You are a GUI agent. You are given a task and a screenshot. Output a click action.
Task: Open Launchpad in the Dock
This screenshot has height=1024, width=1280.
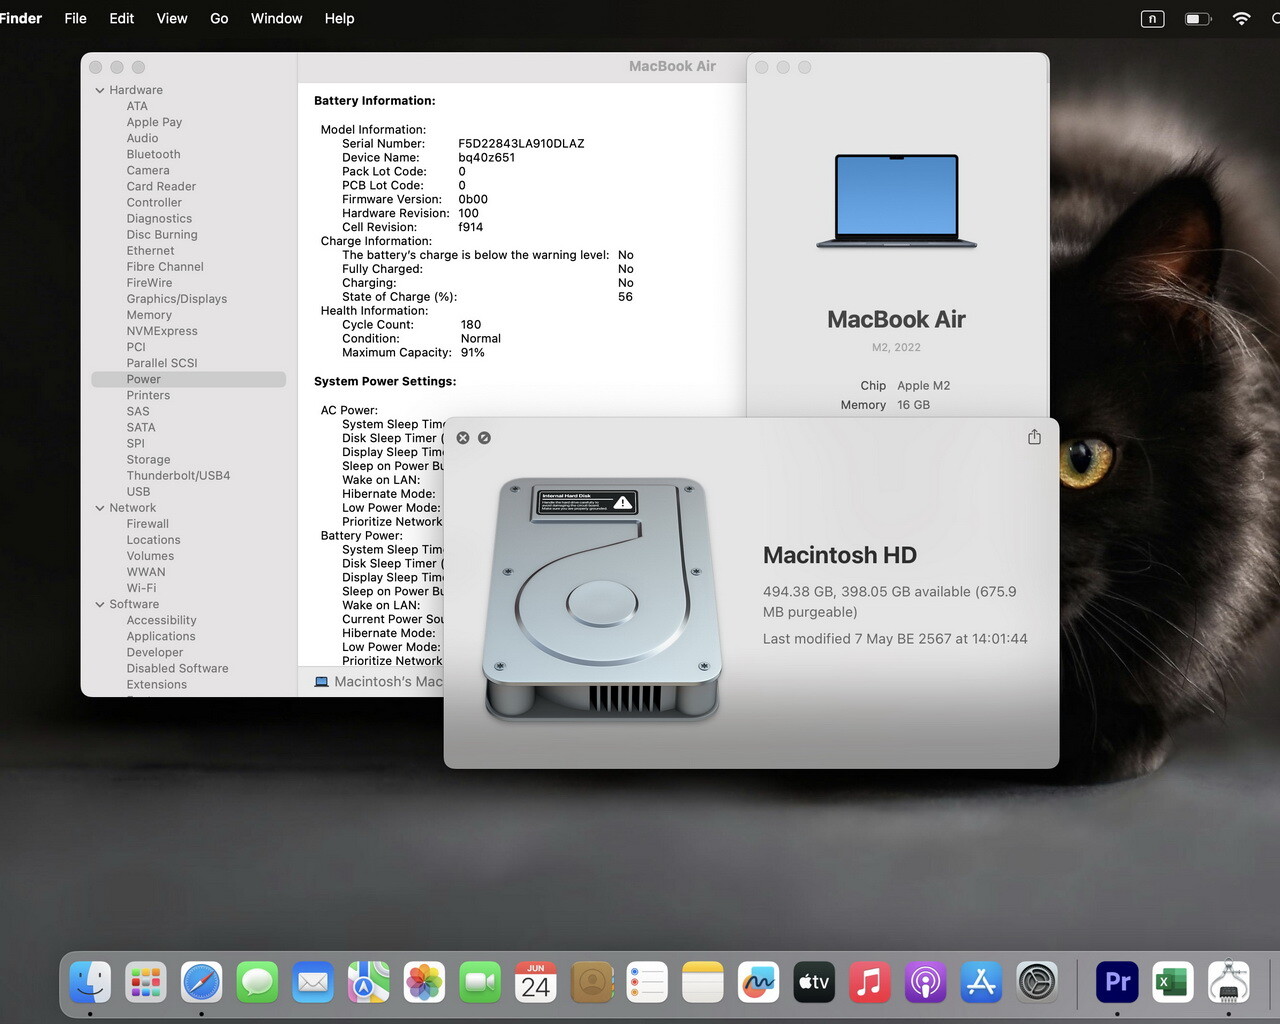[146, 982]
